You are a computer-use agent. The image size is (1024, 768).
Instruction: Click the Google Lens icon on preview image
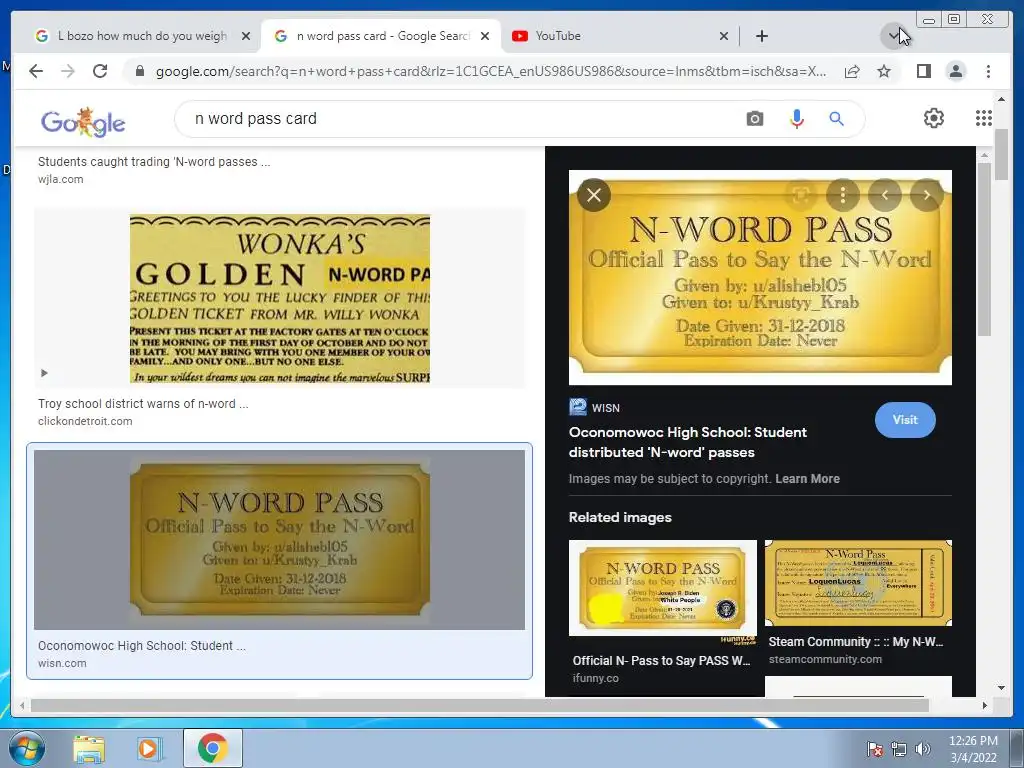click(801, 195)
